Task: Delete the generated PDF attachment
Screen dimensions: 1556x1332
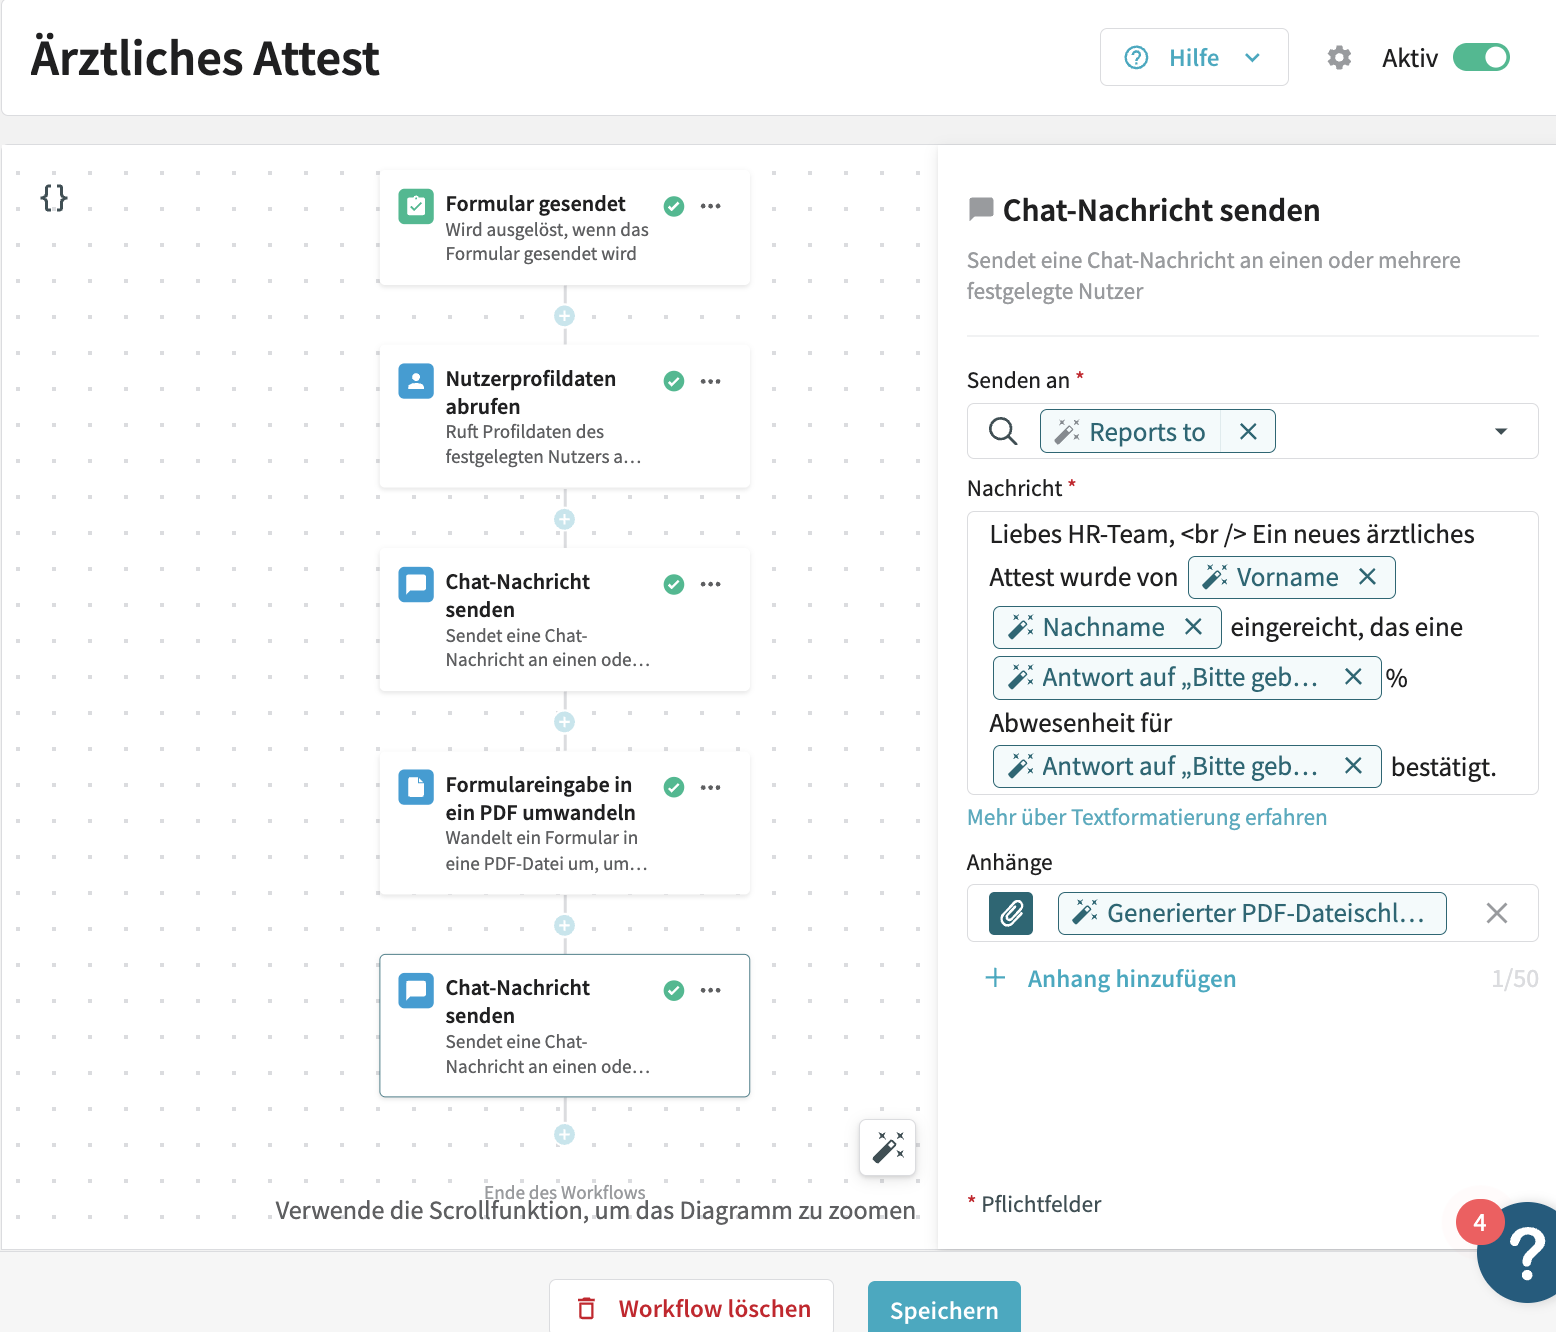Action: (1496, 913)
